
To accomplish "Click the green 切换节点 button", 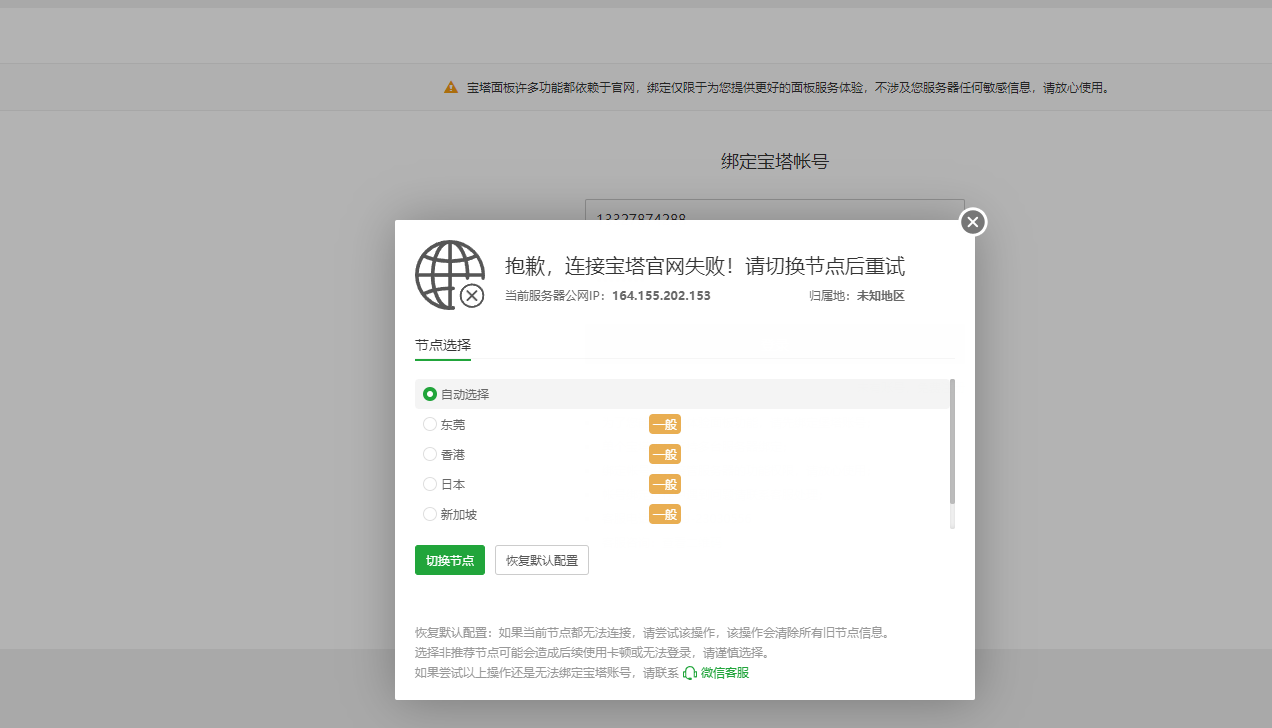I will pos(450,560).
